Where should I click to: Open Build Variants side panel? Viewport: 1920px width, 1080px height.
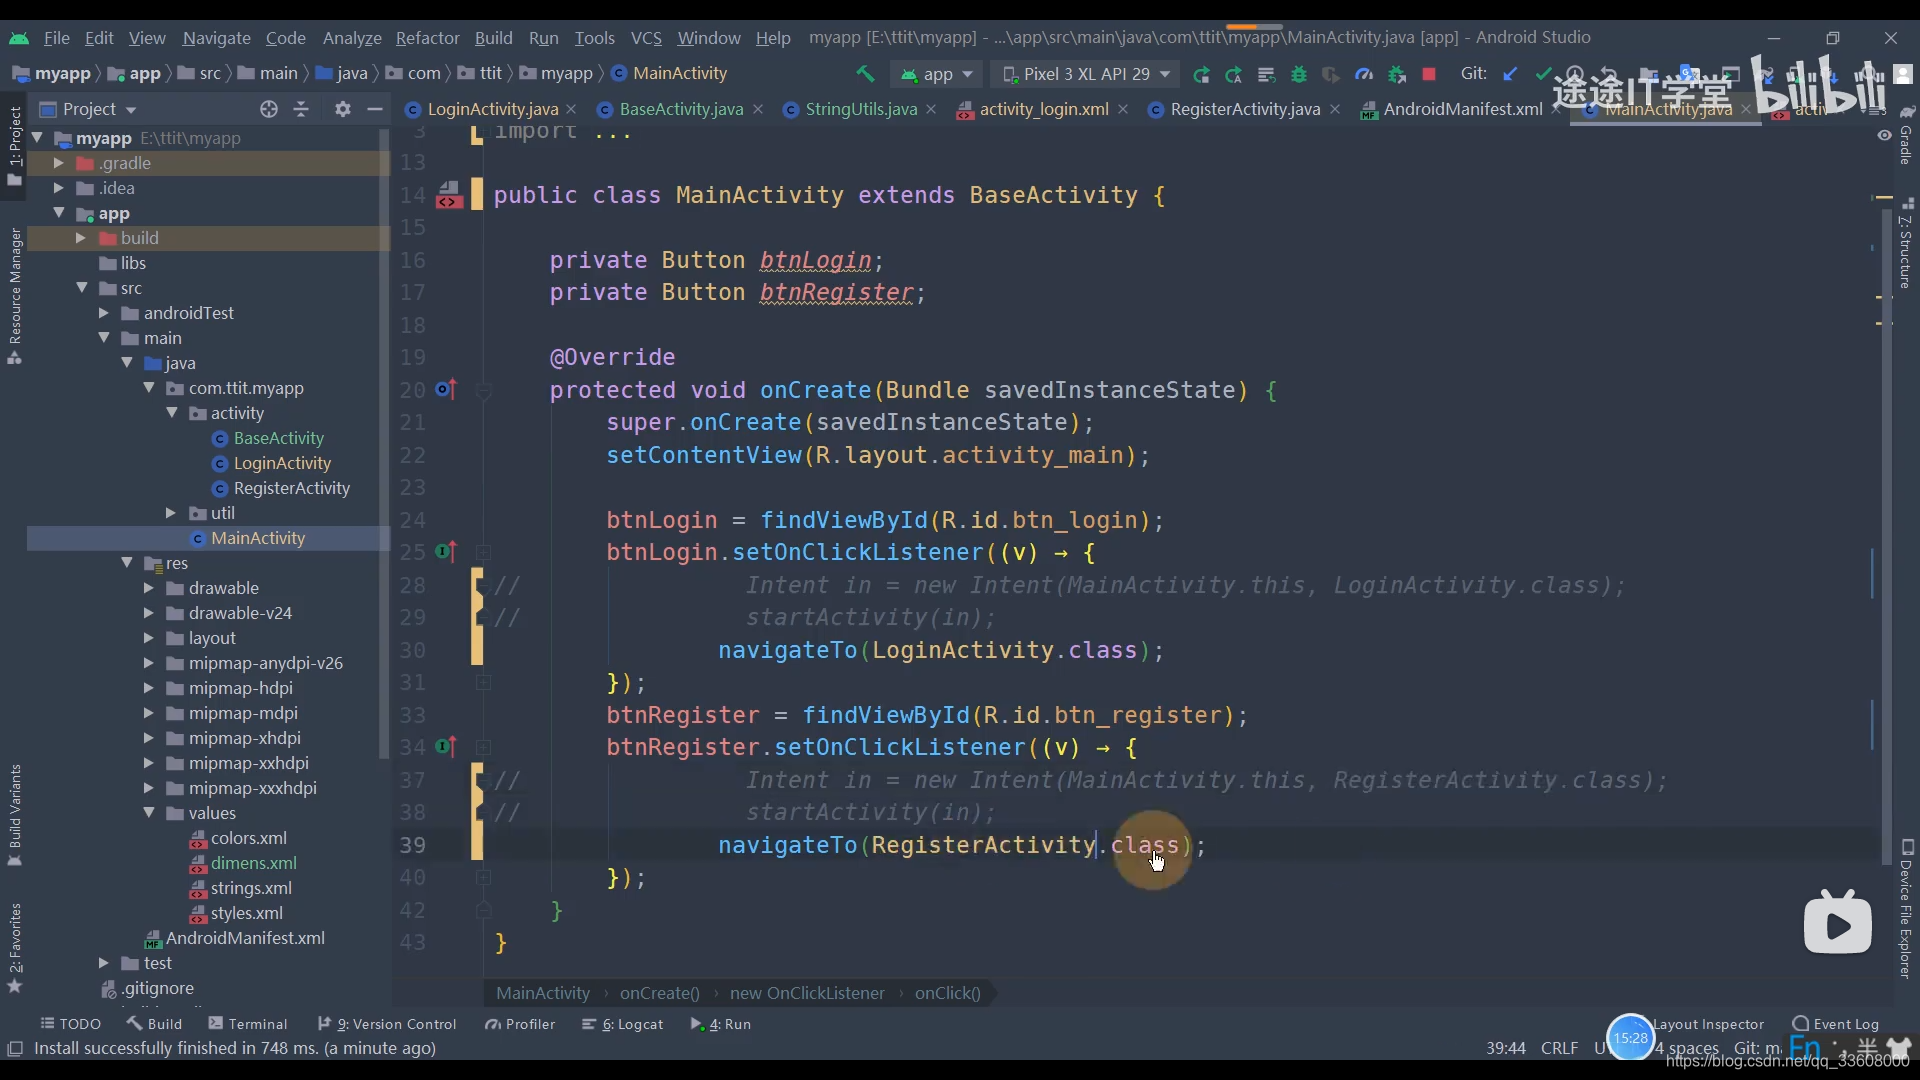(15, 816)
